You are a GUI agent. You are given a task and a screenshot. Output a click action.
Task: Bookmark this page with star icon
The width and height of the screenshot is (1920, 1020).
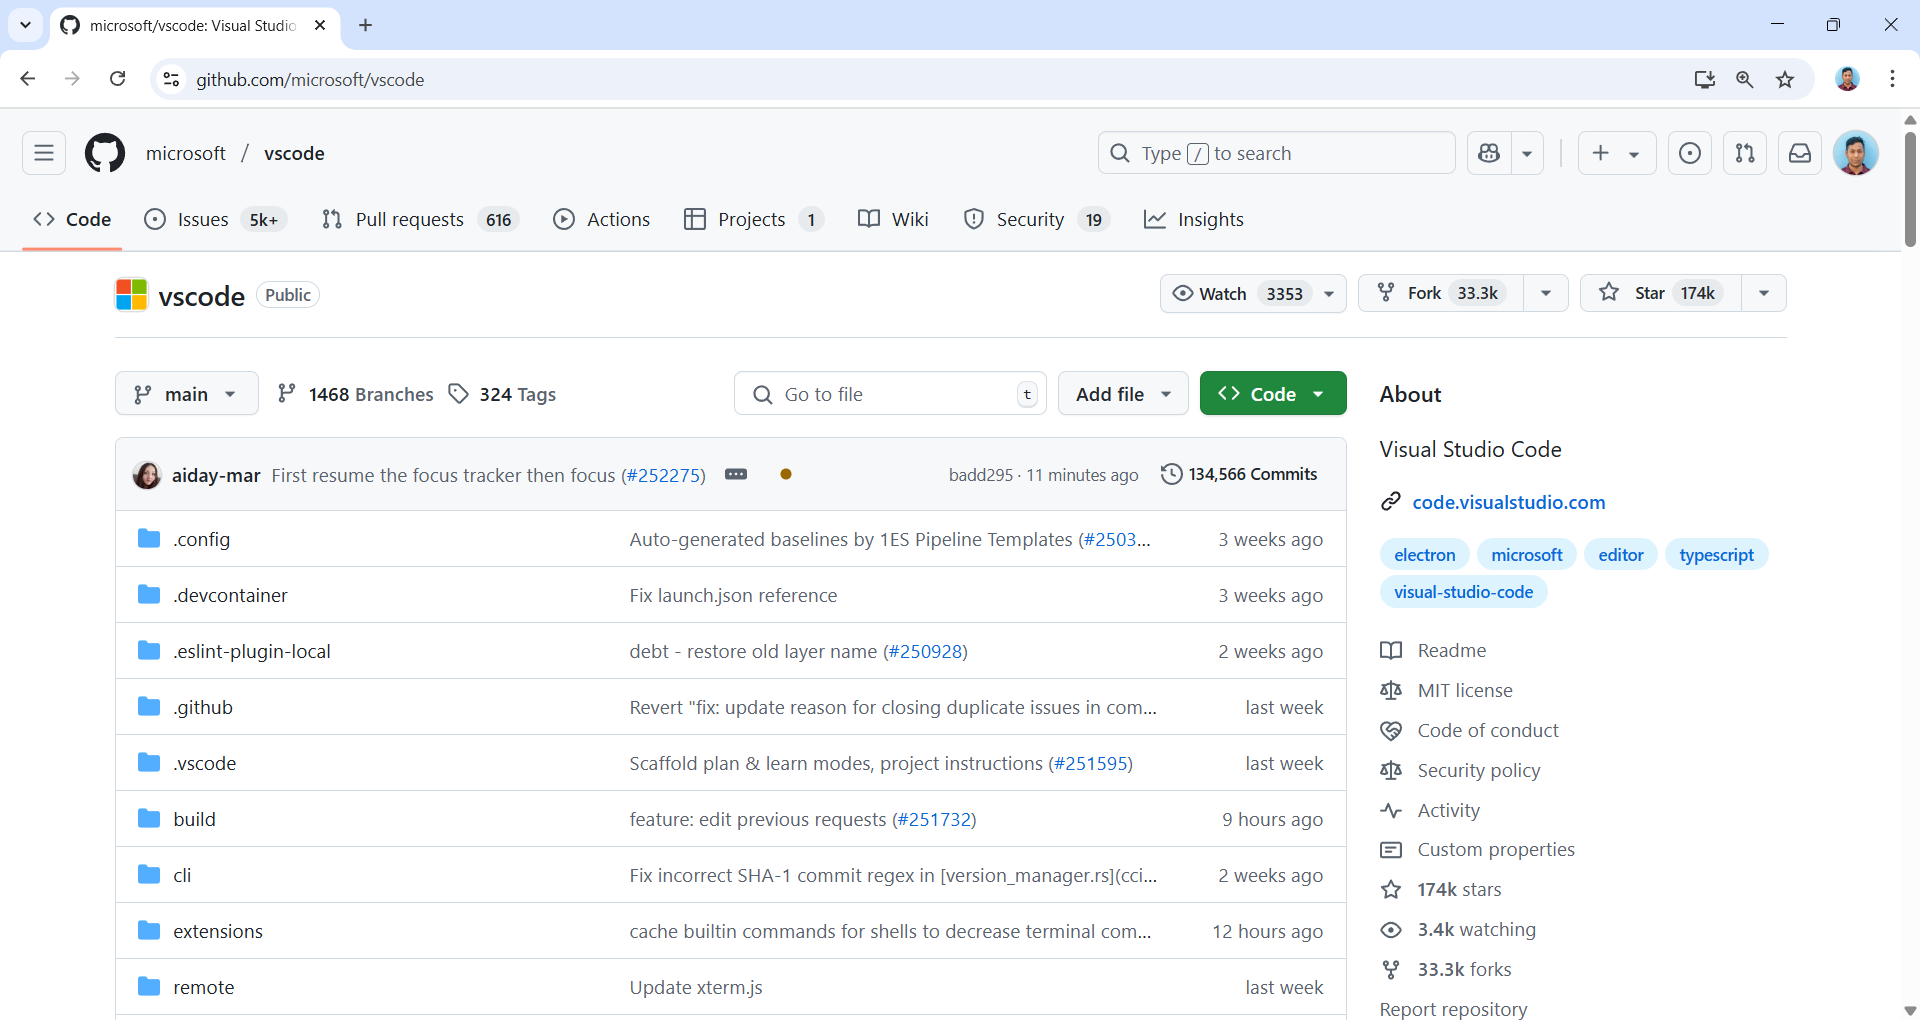[x=1785, y=79]
